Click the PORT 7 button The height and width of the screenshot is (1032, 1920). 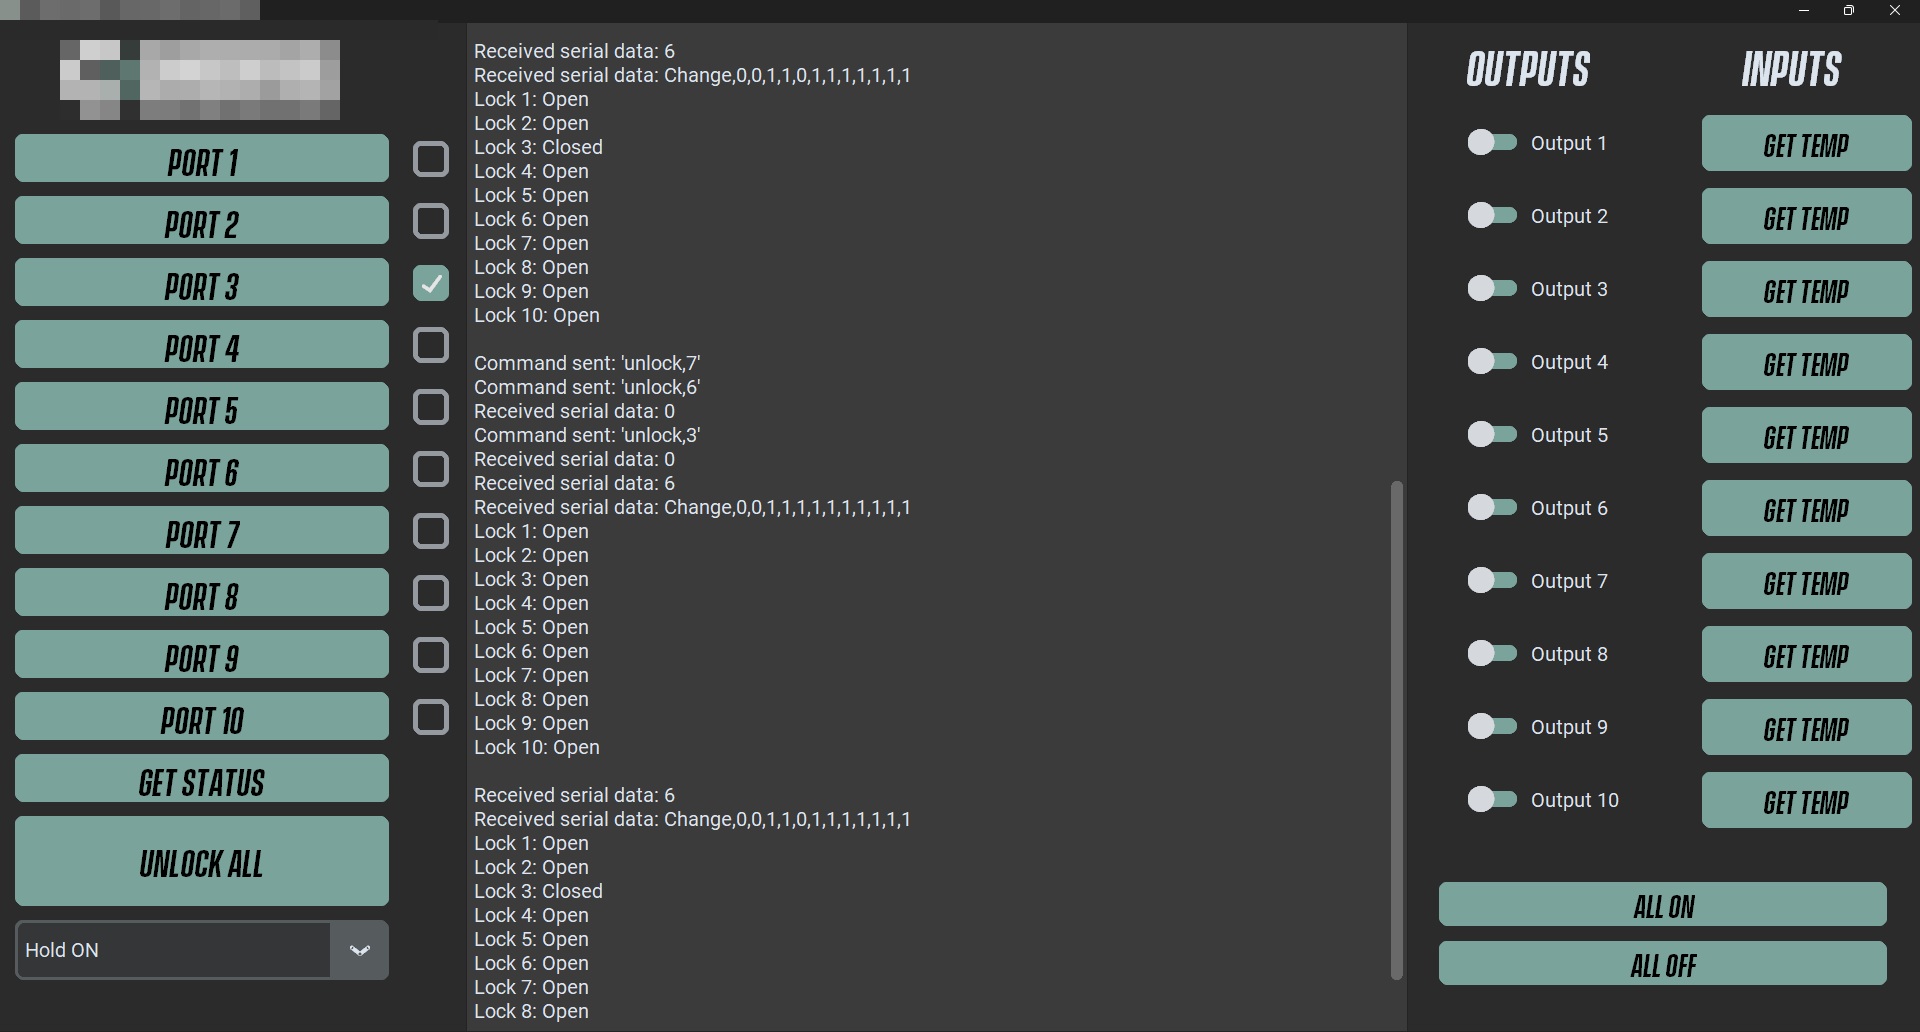click(202, 531)
